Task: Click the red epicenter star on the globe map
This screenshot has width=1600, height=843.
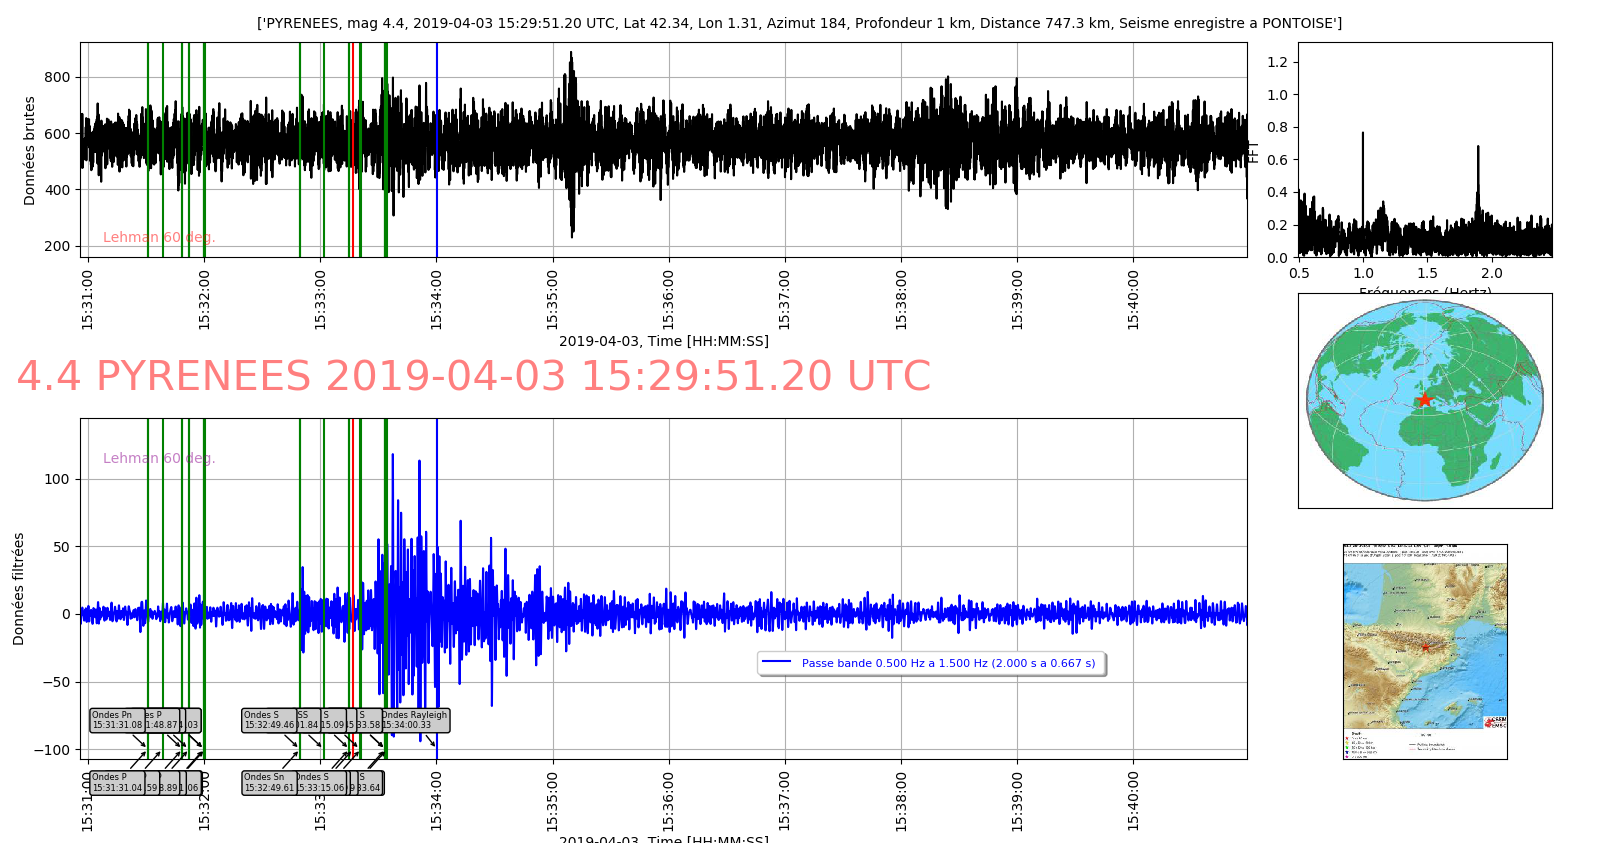Action: (1424, 400)
